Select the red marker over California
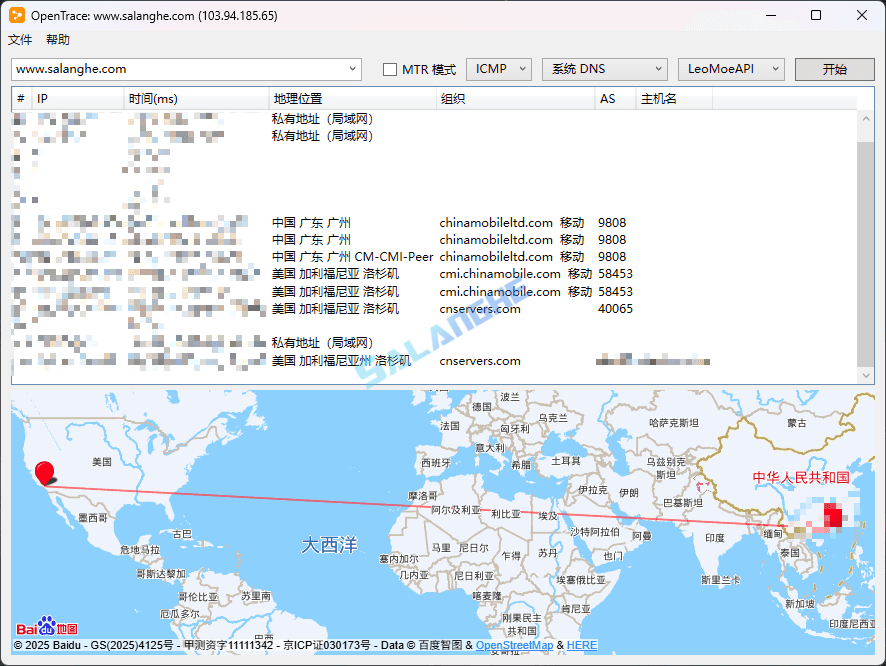Screen dimensions: 886x666 pos(43,472)
